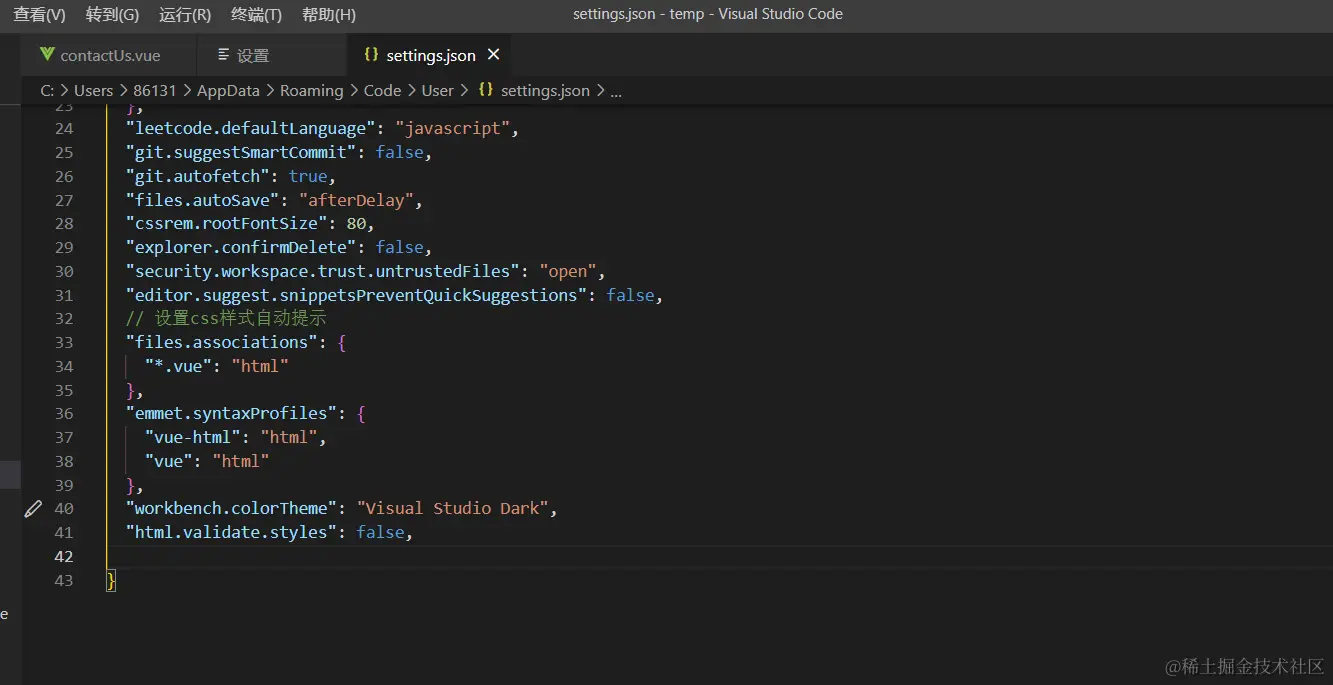Screen dimensions: 1333x685
Task: Click the C: breadcrumb segment
Action: (47, 90)
